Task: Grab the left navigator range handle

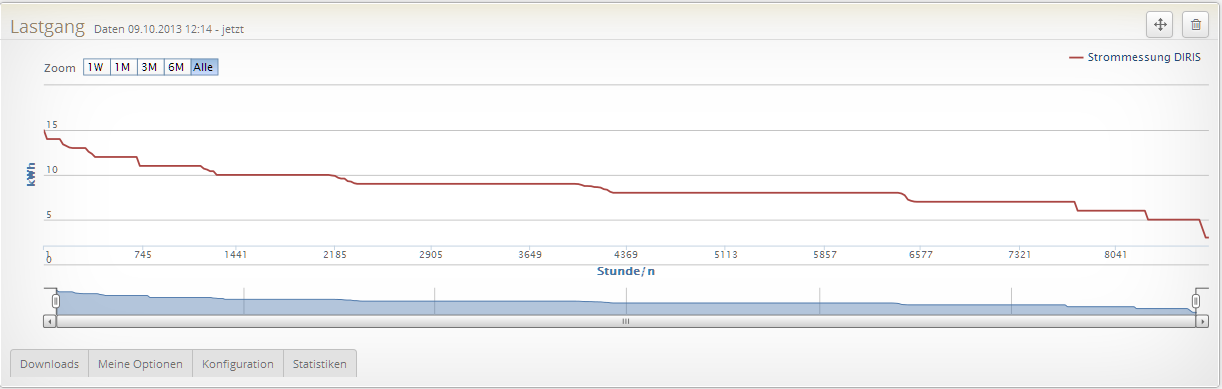Action: [57, 300]
